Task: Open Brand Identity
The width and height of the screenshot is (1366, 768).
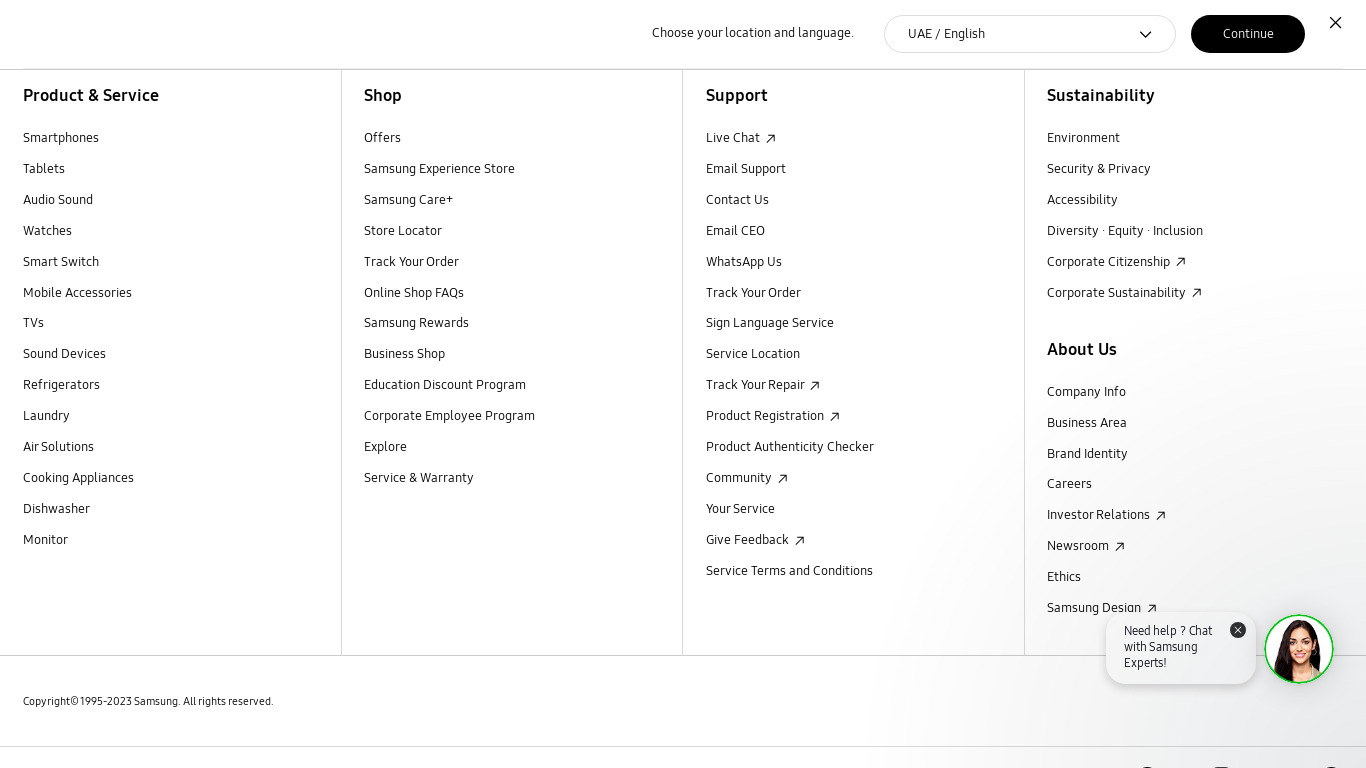Action: point(1087,454)
